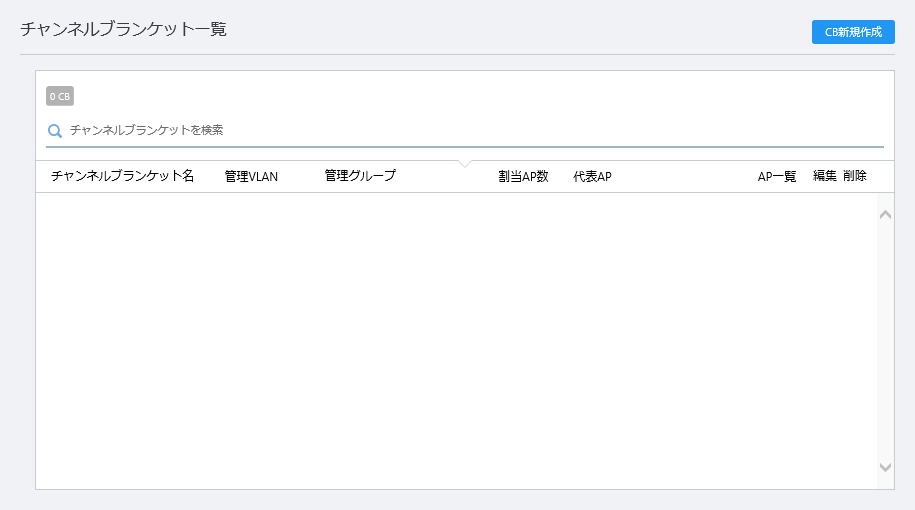Select the 管理グループ column header

pos(360,176)
